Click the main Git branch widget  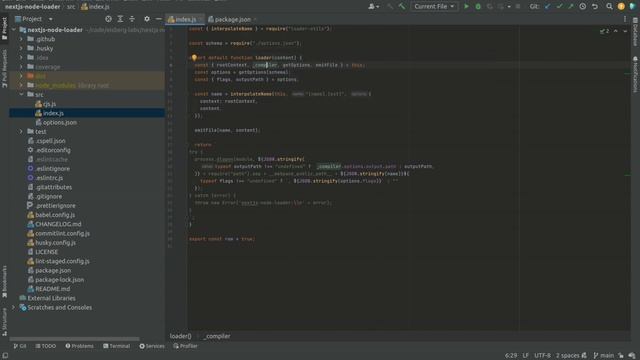point(604,356)
